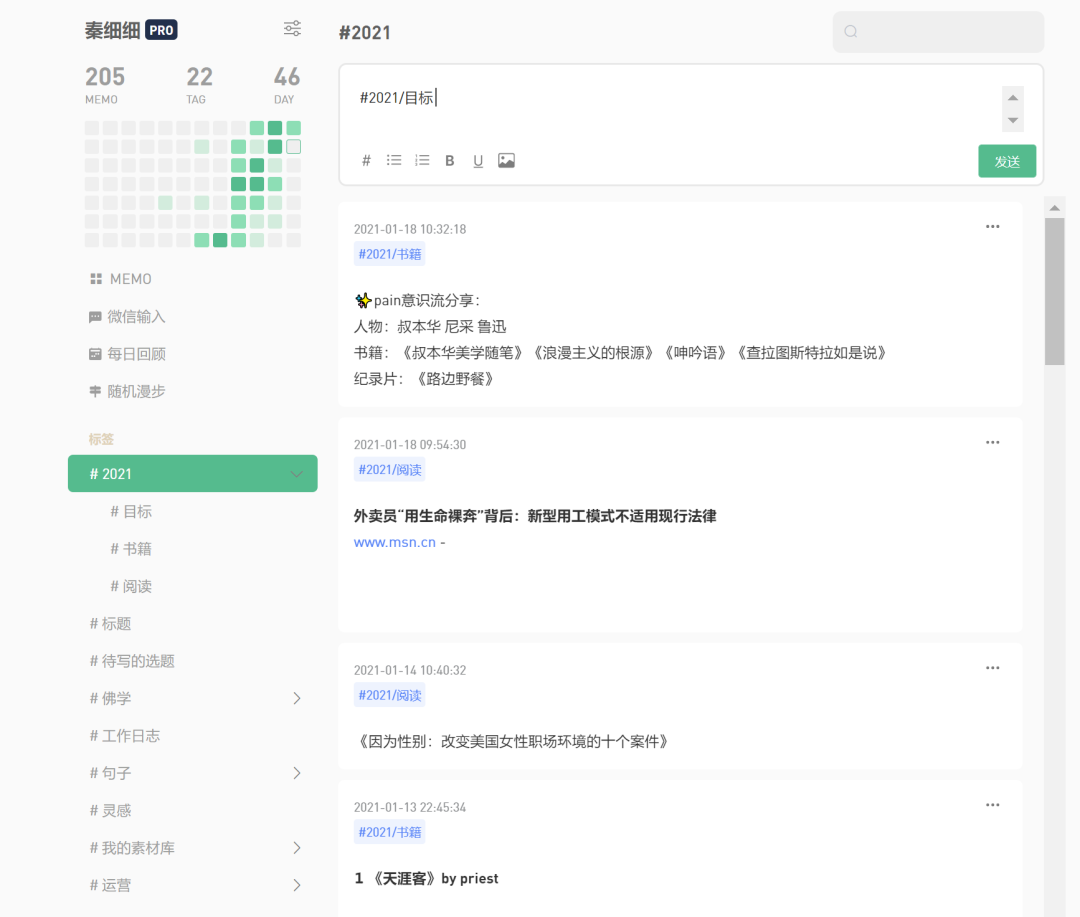Open 微信输入 in the sidebar
The height and width of the screenshot is (917, 1080).
click(x=127, y=317)
